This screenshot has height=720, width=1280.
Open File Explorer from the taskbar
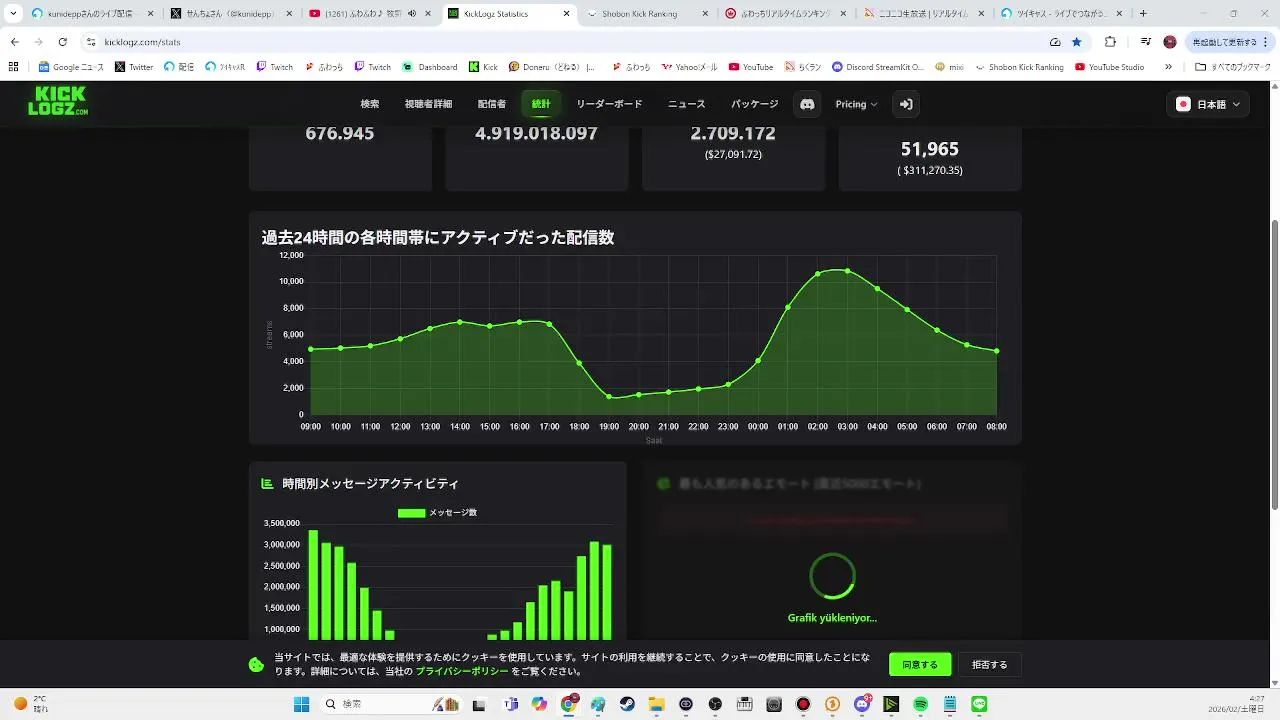[x=656, y=704]
